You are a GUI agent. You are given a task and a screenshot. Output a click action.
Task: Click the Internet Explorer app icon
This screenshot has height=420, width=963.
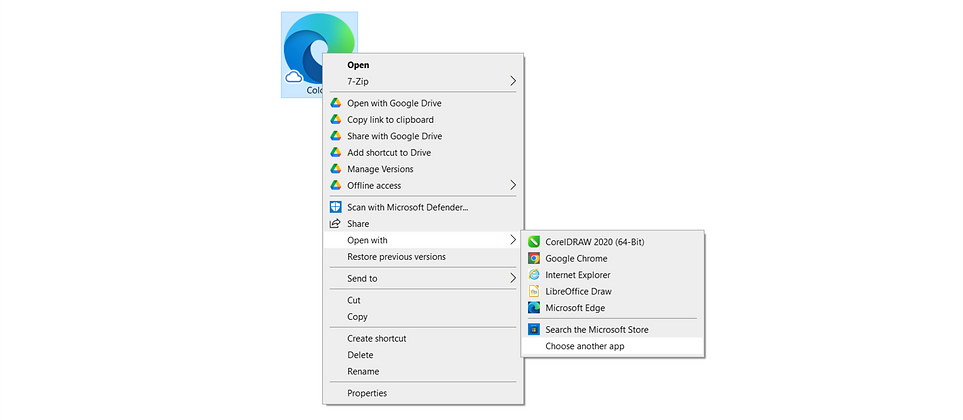pos(534,274)
